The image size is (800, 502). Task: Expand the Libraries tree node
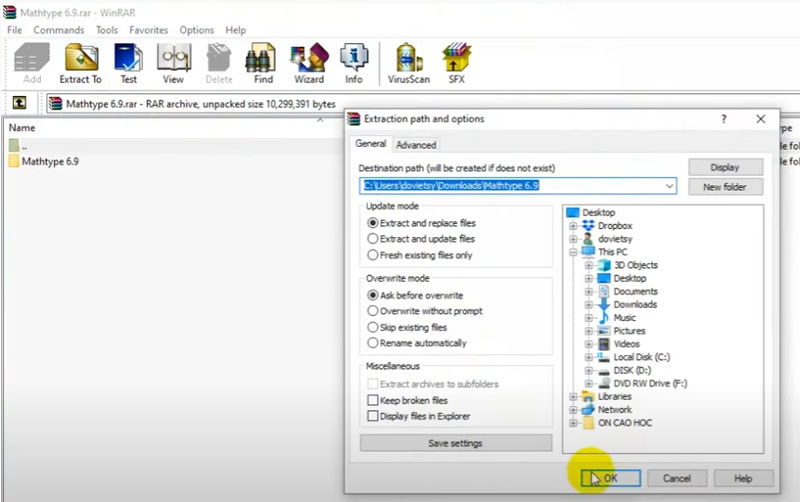point(573,396)
